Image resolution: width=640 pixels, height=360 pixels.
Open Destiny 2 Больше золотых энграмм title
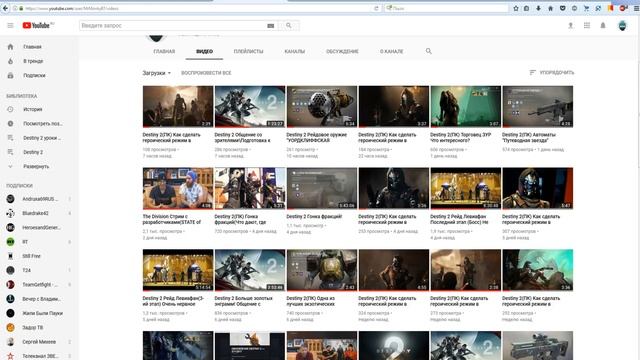[243, 301]
